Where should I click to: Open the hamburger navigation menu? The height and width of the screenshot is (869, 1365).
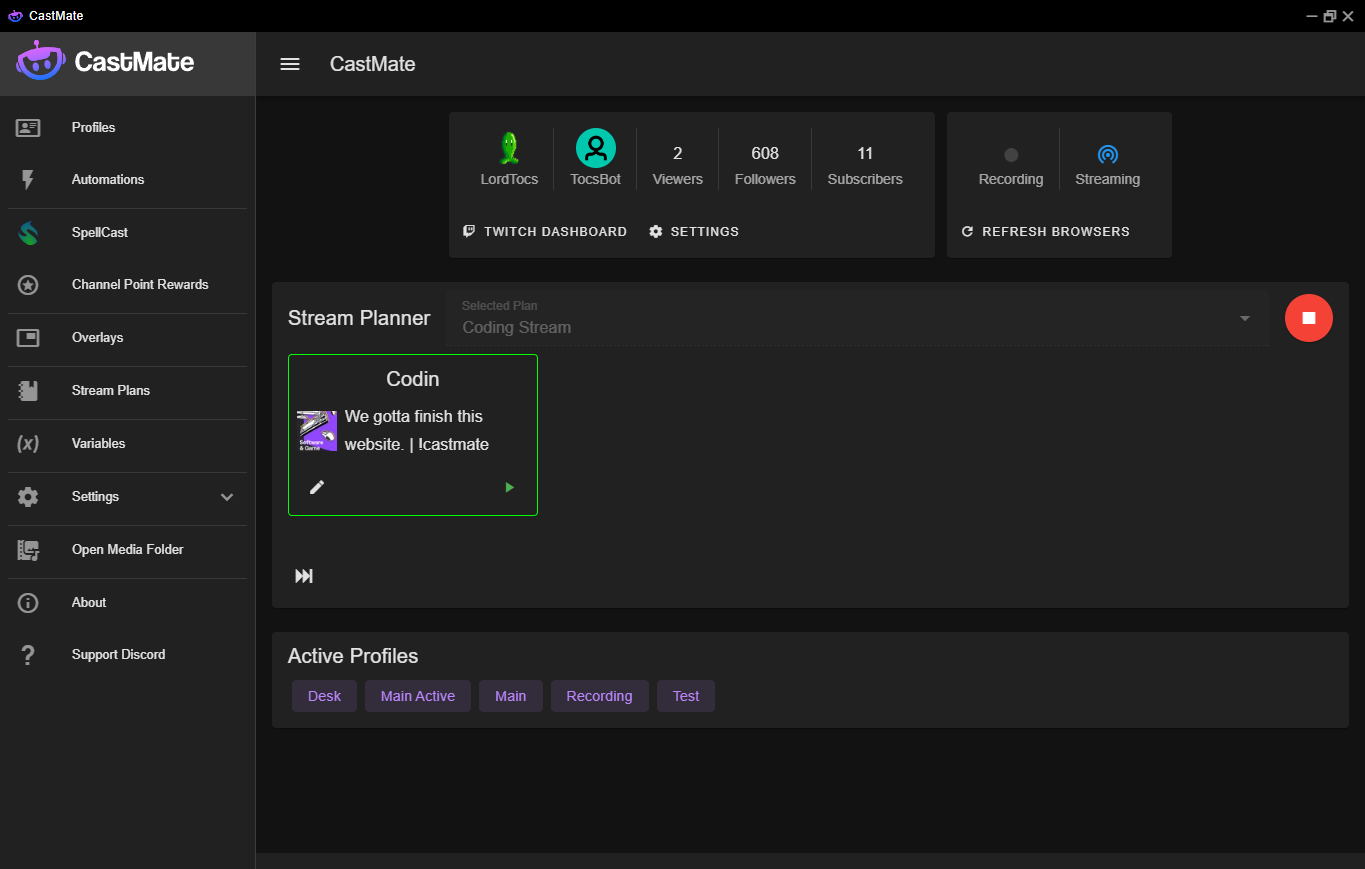pyautogui.click(x=290, y=64)
